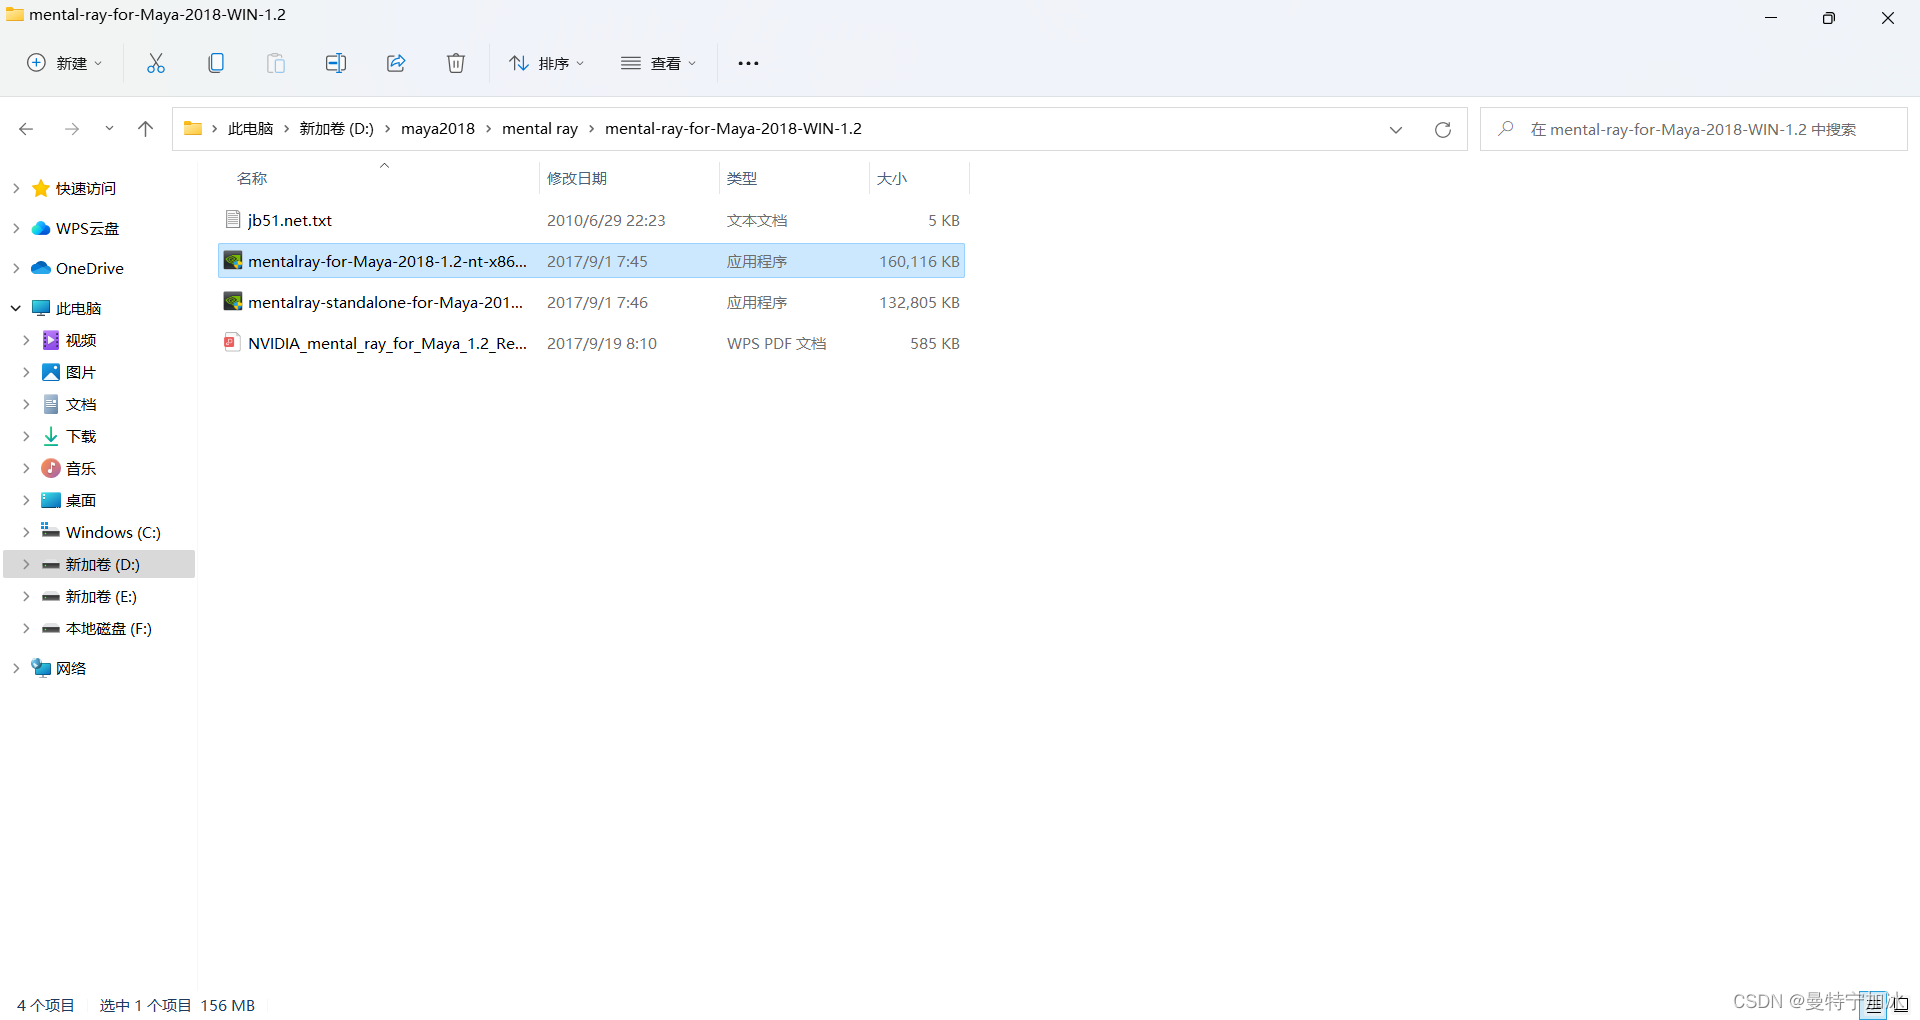
Task: Click the 160,116 KB size cell
Action: tap(919, 261)
